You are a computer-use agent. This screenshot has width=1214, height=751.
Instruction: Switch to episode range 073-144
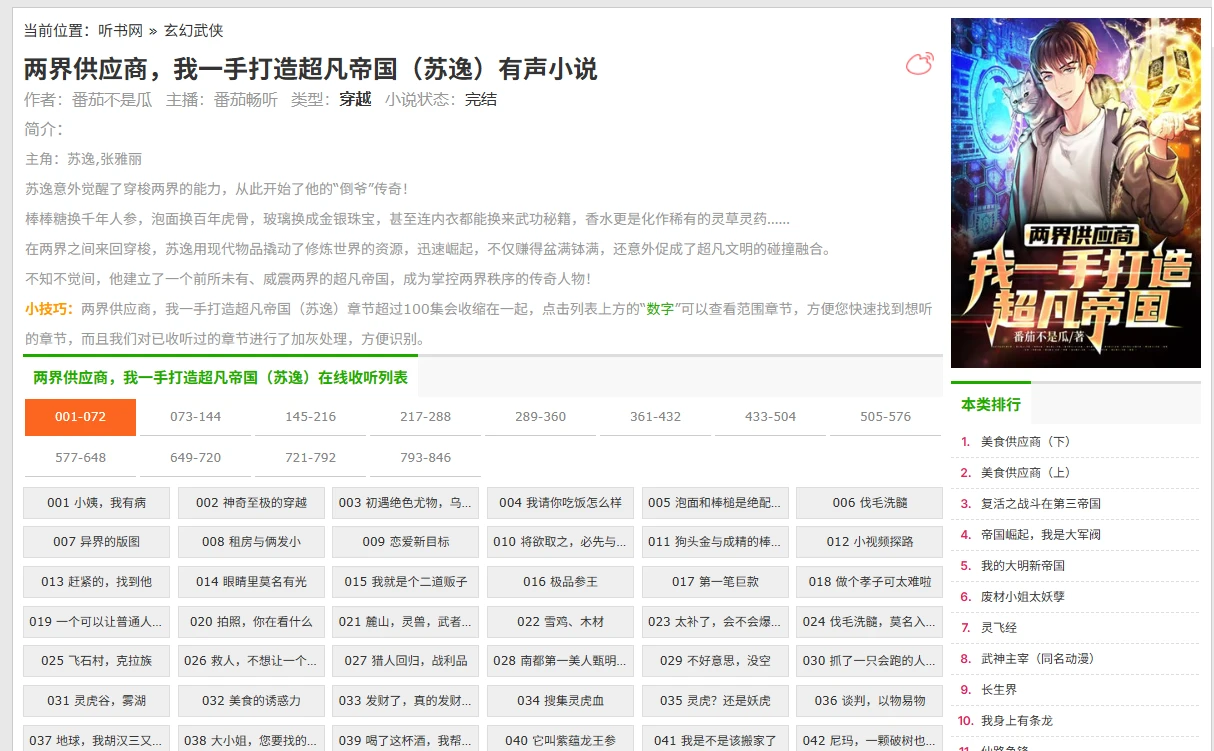point(196,417)
